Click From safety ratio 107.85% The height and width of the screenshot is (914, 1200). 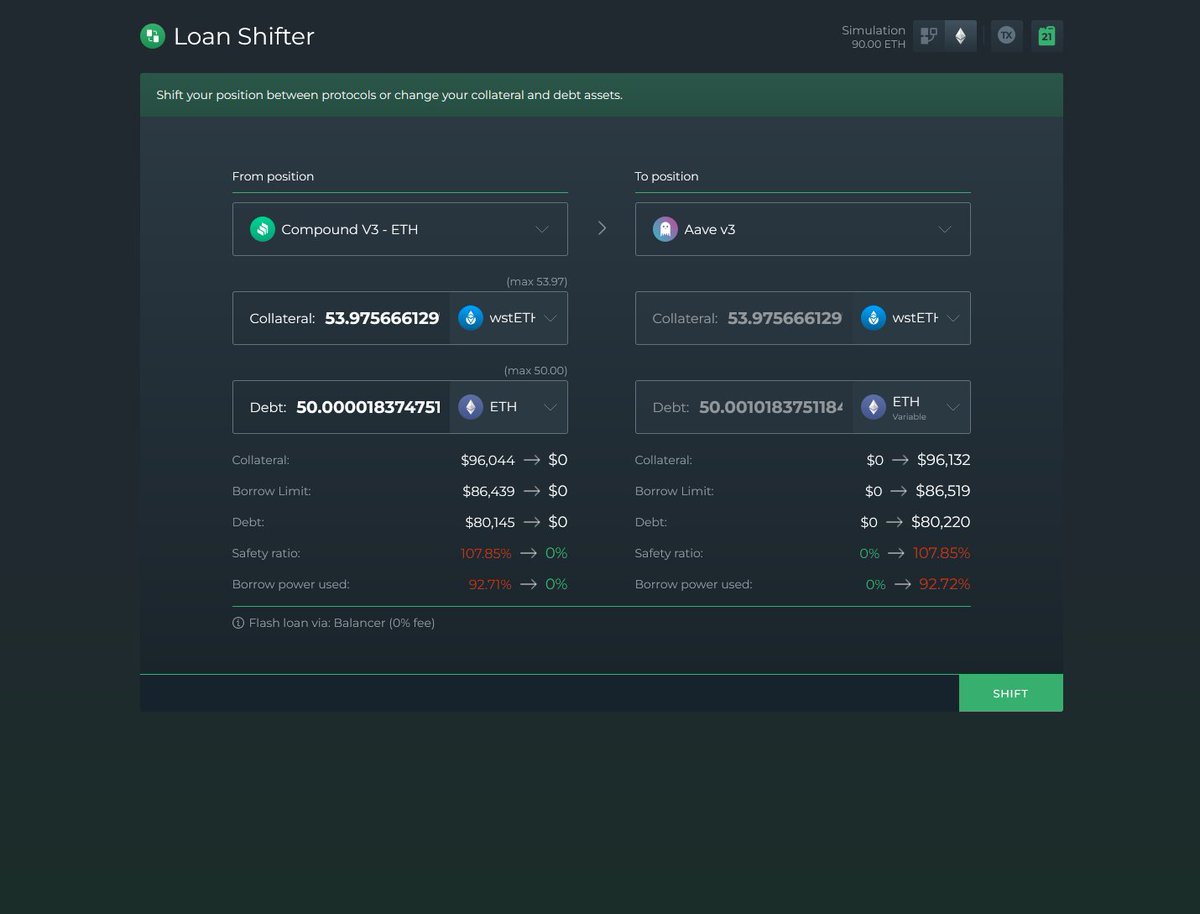[x=486, y=553]
